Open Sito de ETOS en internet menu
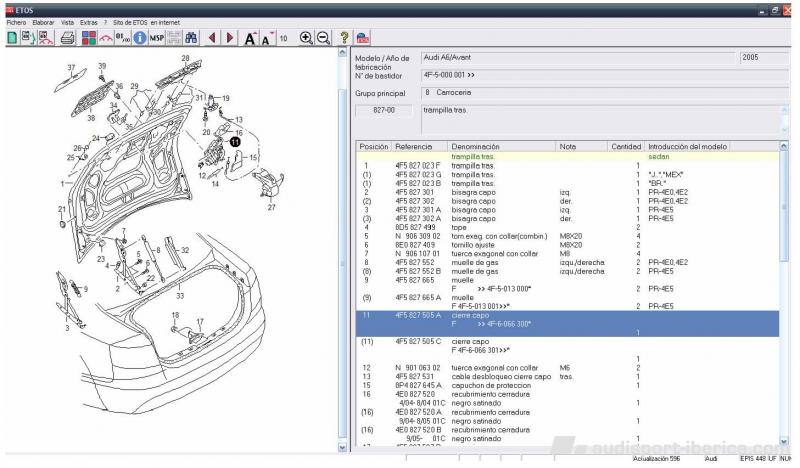The width and height of the screenshot is (800, 468). 146,22
